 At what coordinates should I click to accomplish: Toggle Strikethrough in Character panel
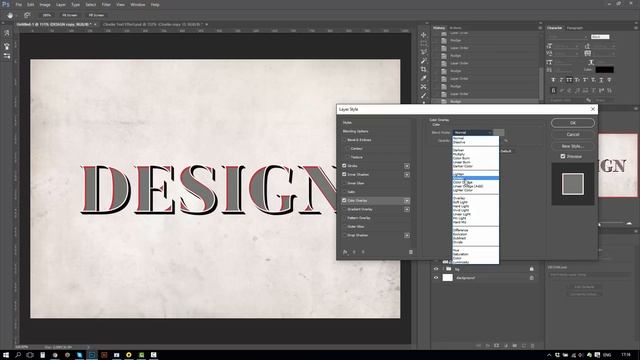609,80
